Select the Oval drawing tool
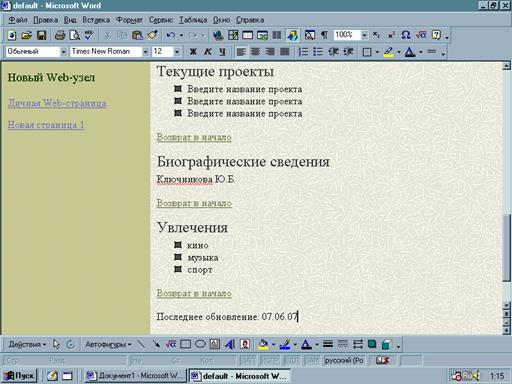 coord(200,344)
